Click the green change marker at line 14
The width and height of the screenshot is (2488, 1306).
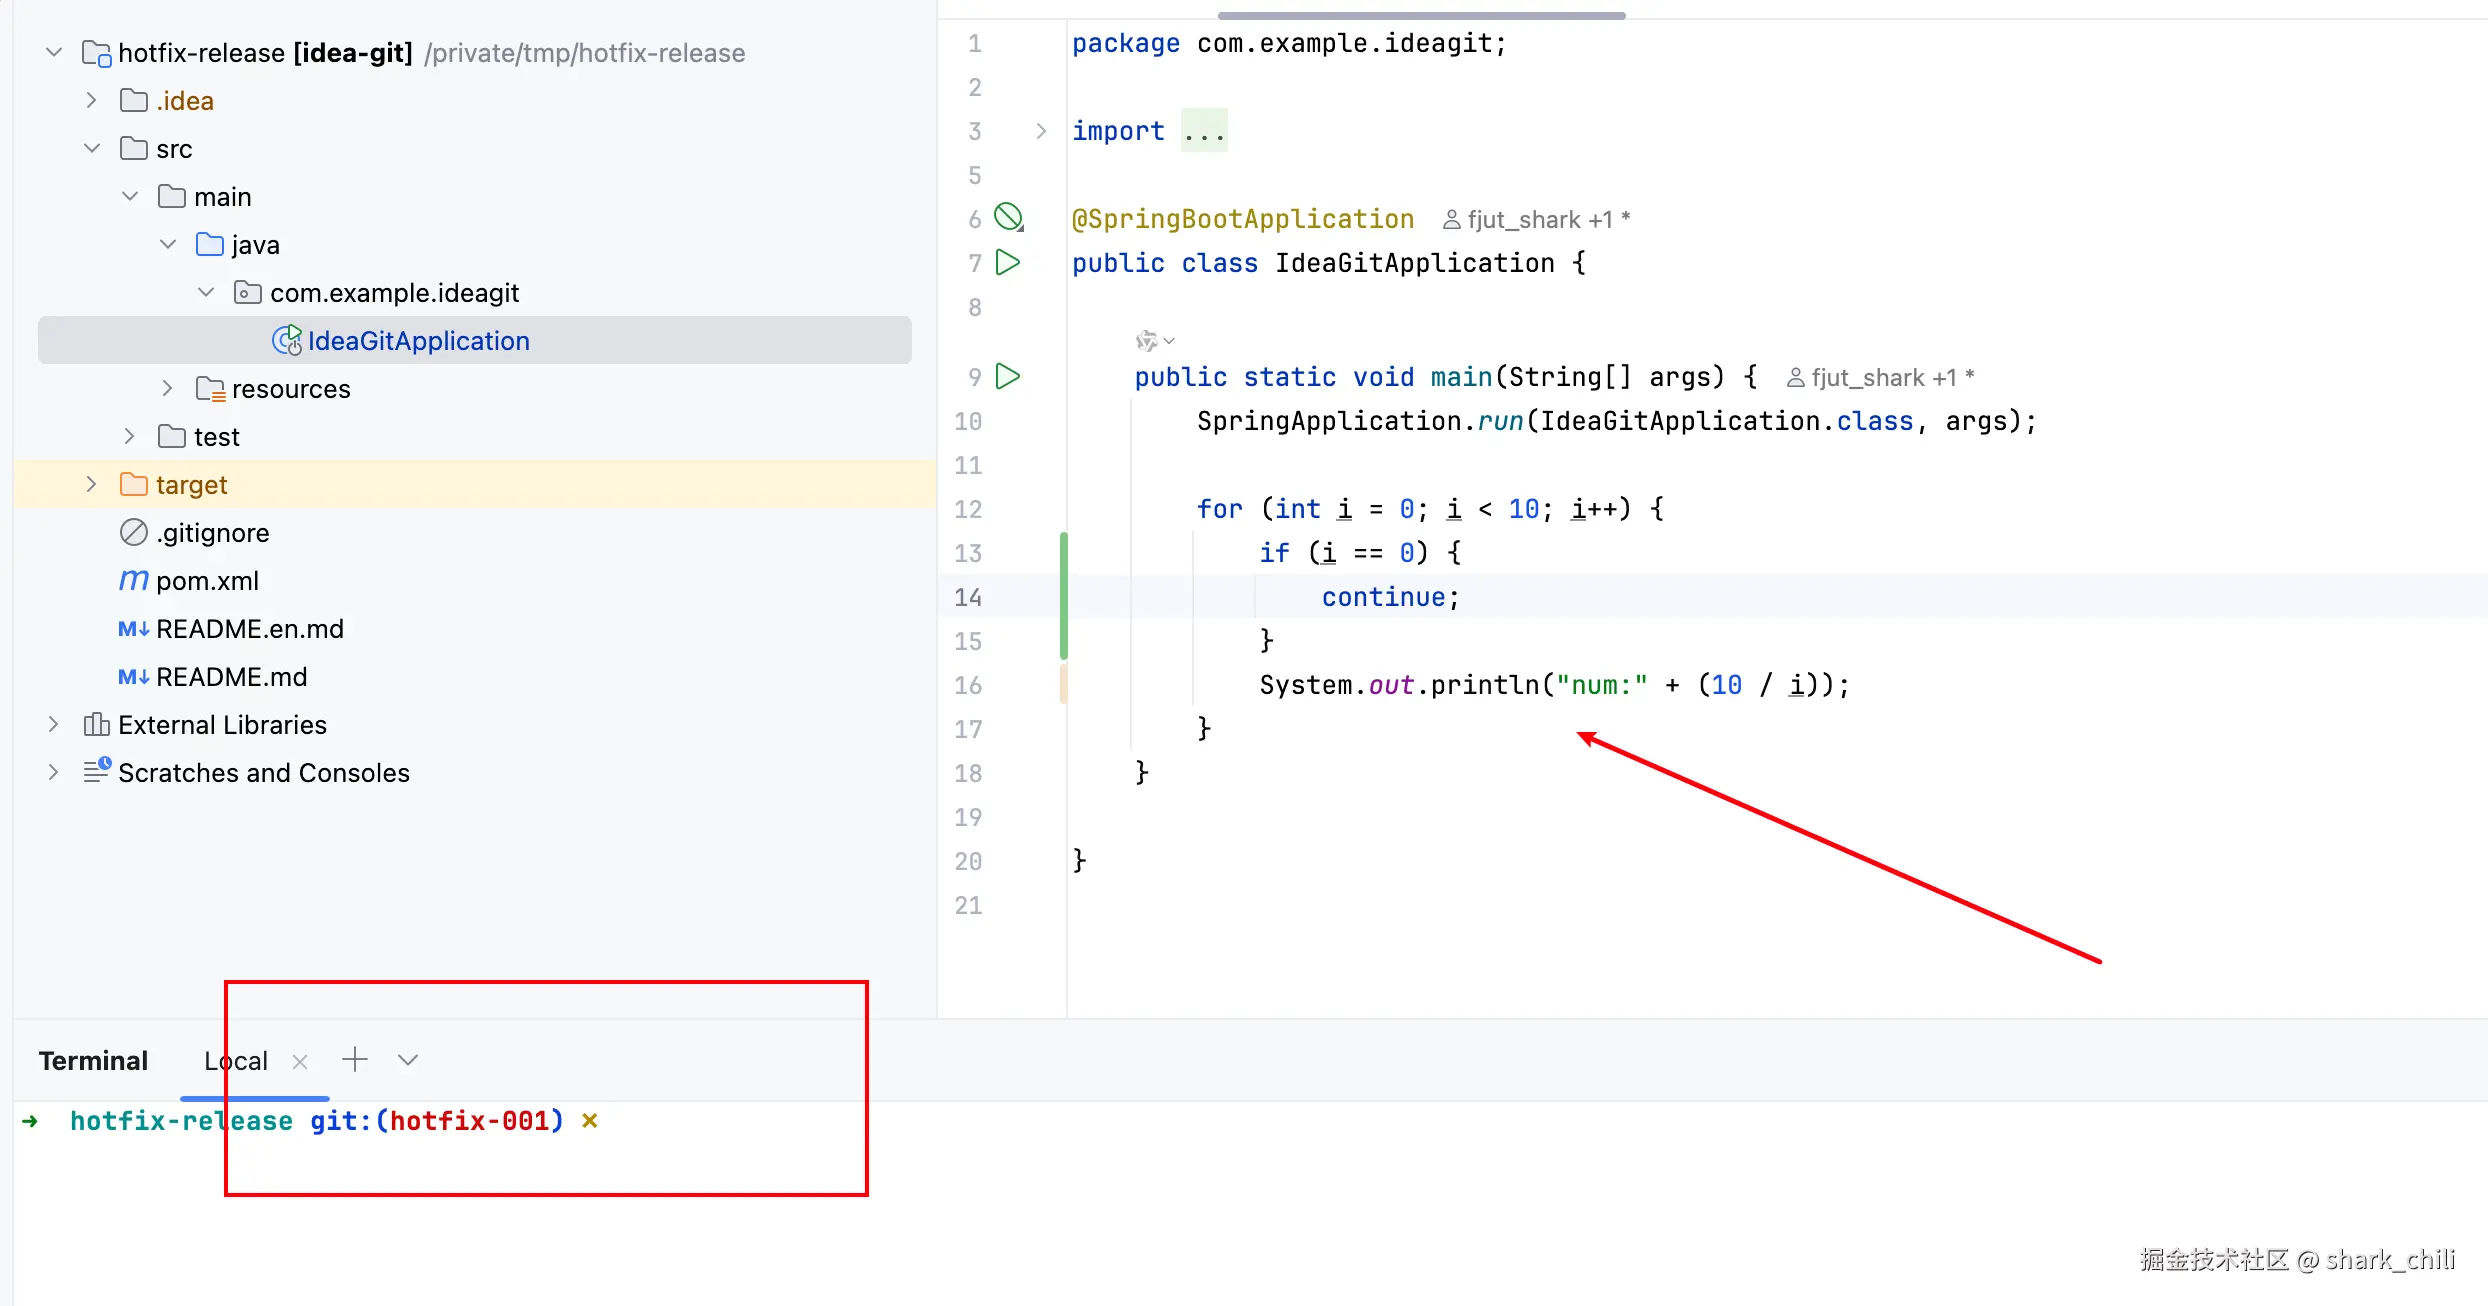click(1064, 597)
